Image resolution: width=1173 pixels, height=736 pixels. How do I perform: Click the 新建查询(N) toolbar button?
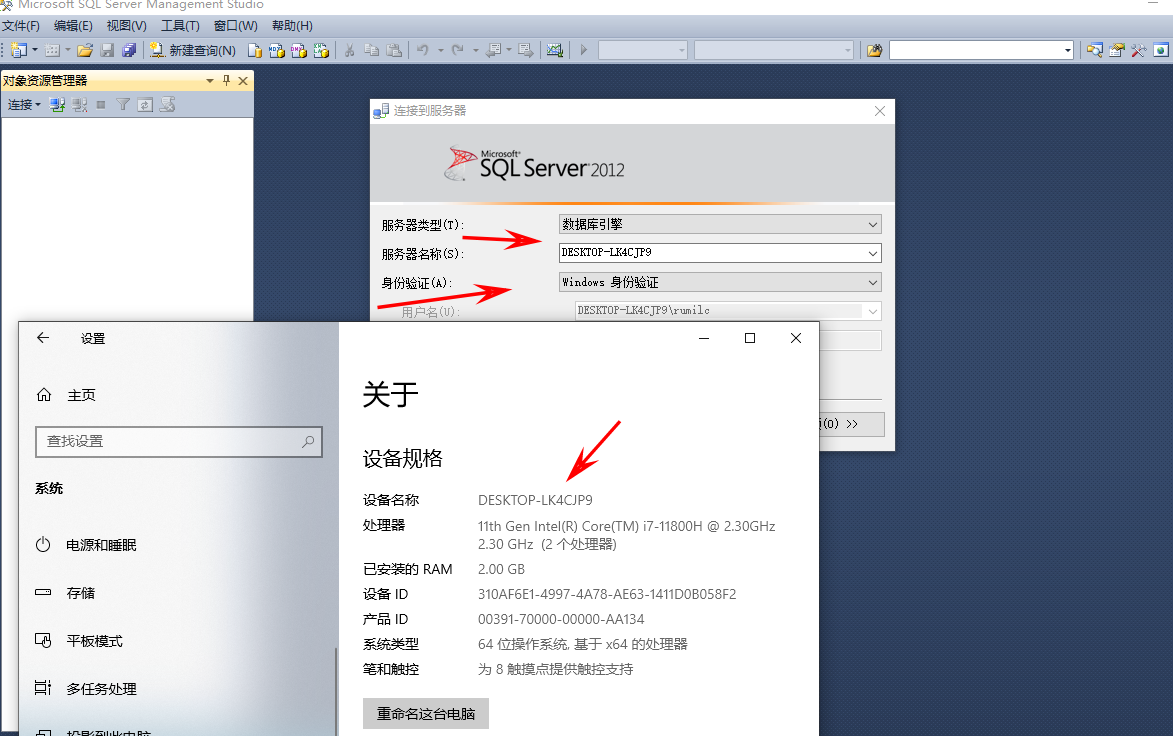click(192, 50)
